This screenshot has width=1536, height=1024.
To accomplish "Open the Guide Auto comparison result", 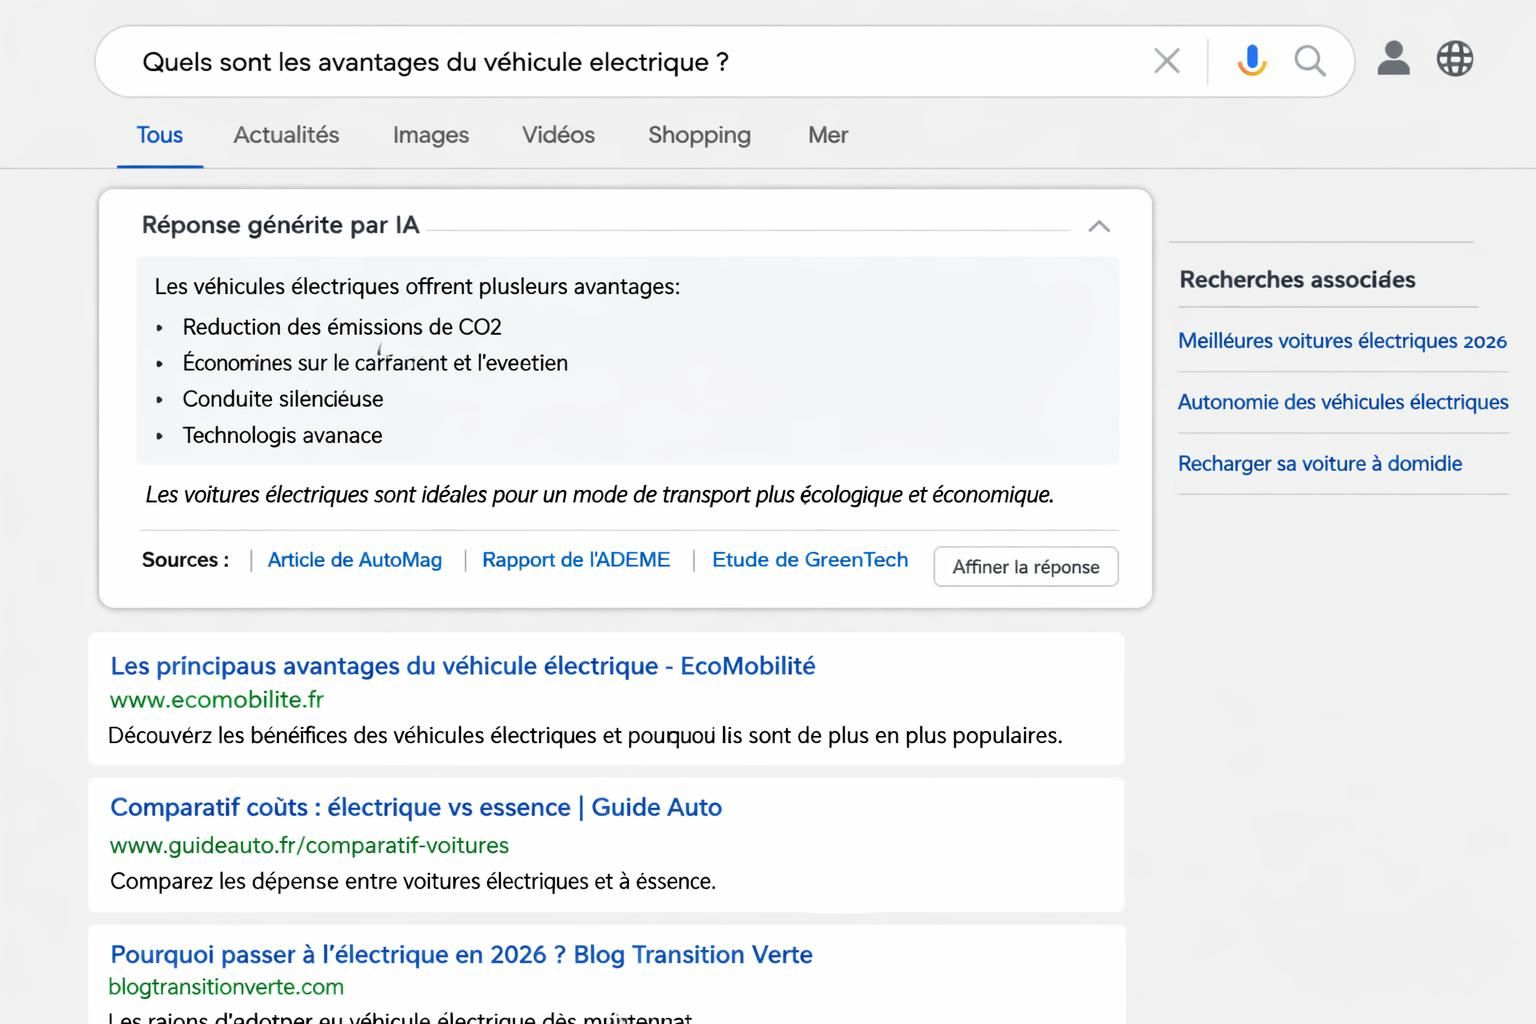I will tap(416, 807).
